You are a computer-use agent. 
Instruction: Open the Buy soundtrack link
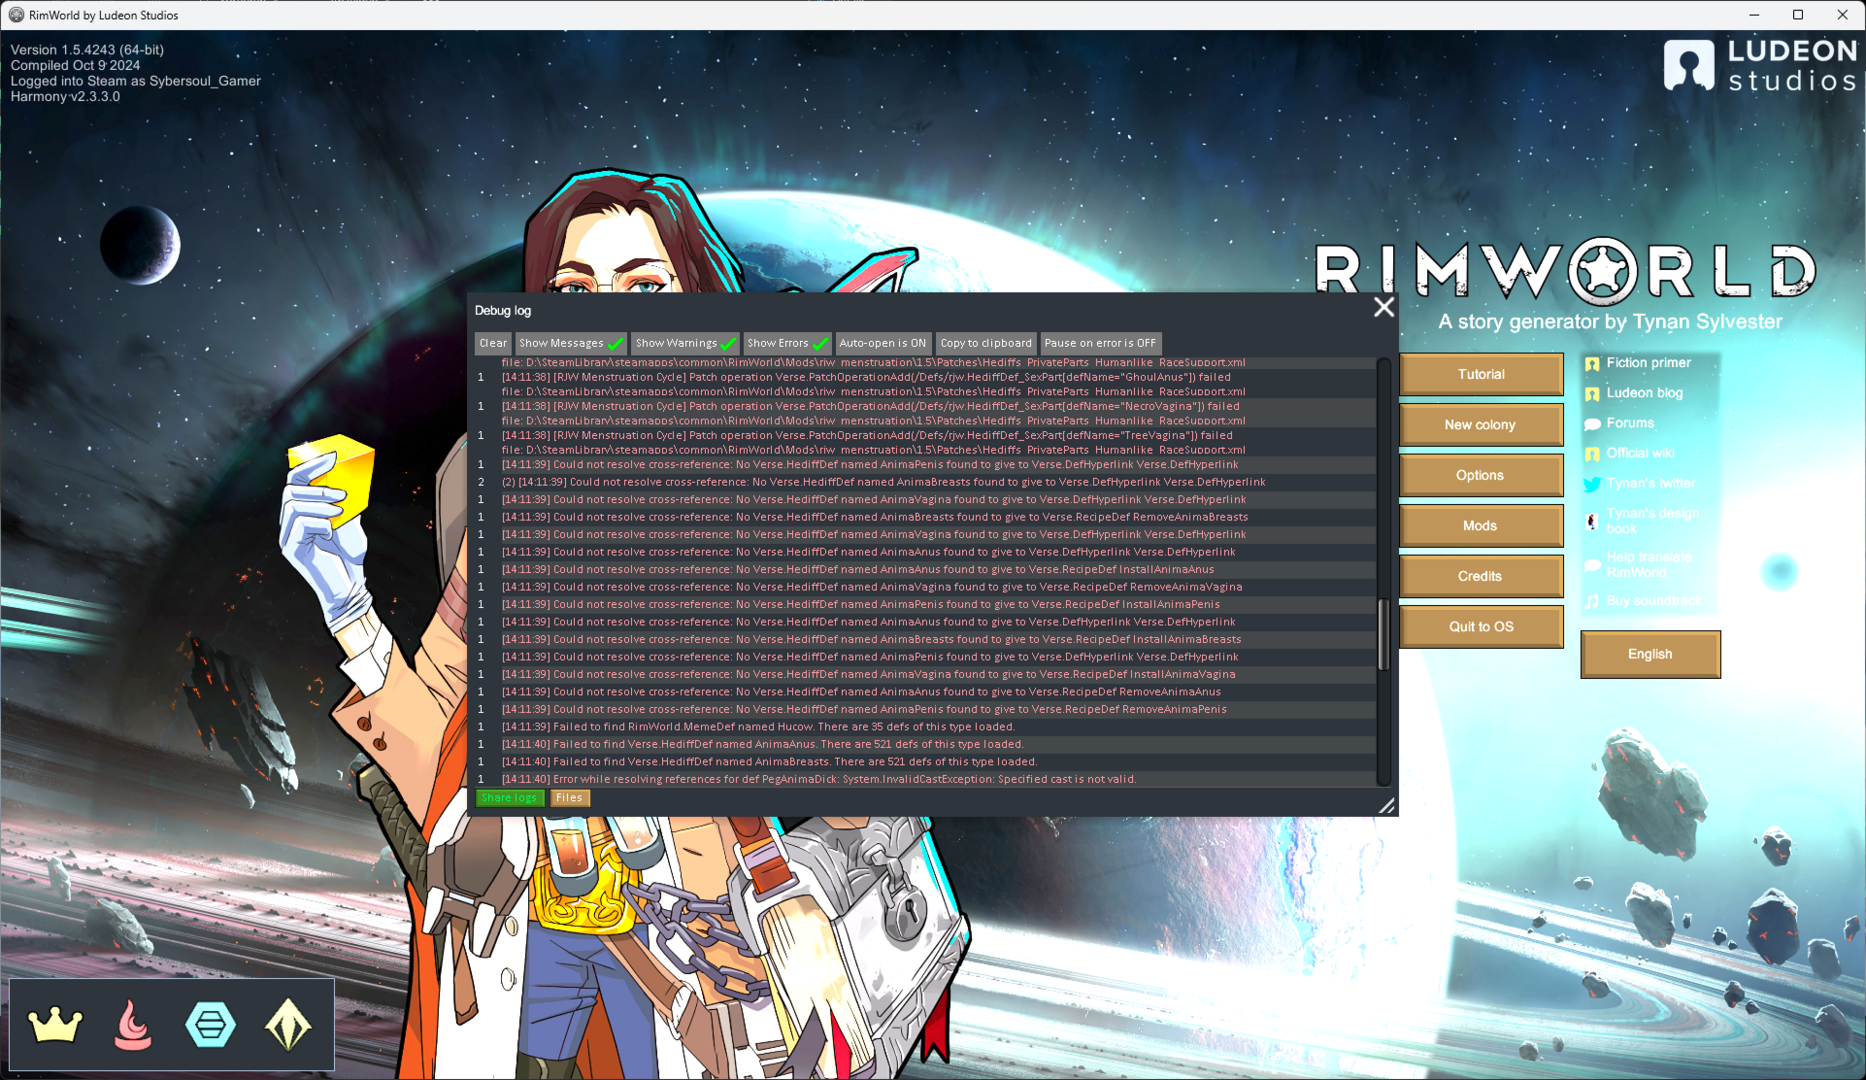coord(1654,601)
